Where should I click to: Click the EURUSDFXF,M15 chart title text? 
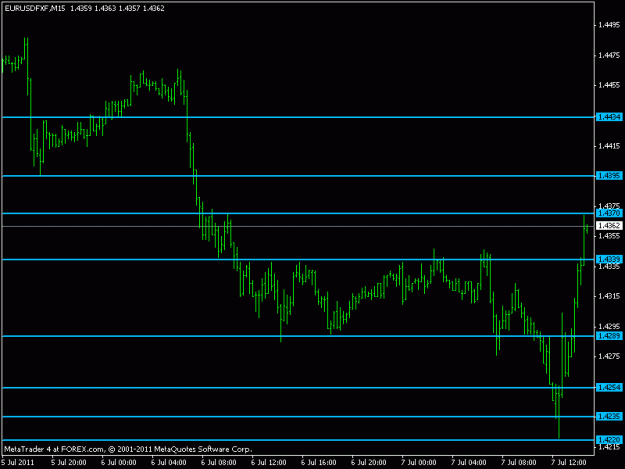coord(35,8)
